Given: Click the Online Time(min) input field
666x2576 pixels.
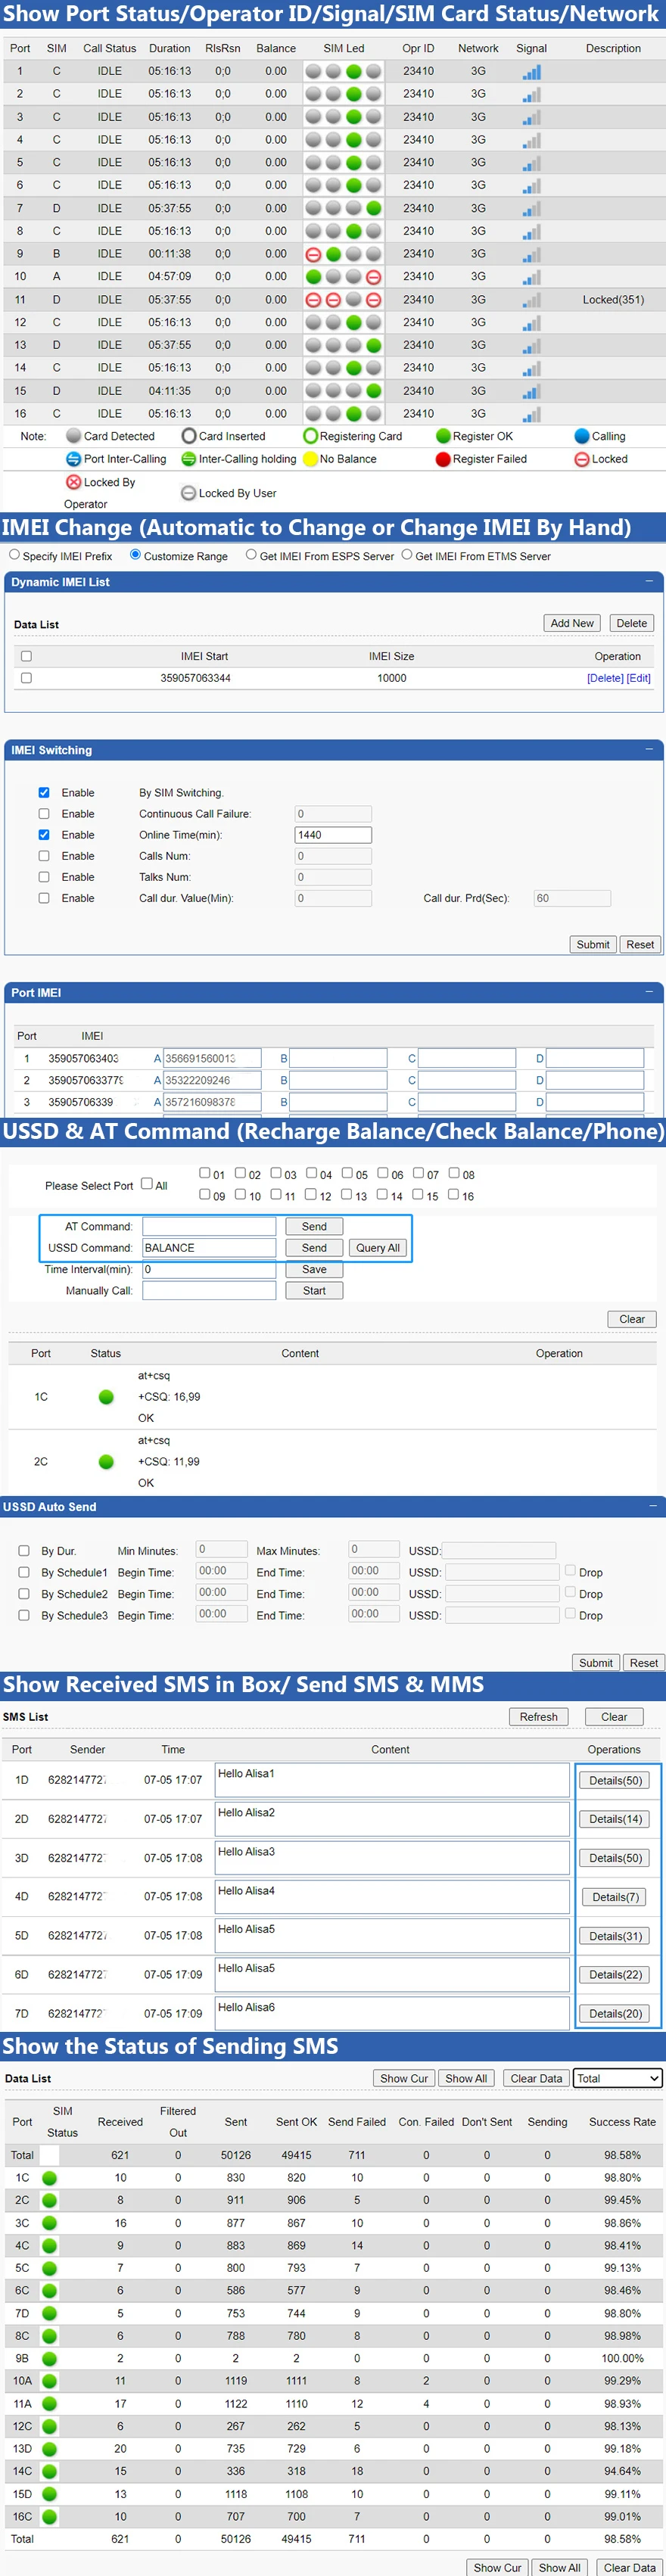Looking at the screenshot, I should 333,835.
